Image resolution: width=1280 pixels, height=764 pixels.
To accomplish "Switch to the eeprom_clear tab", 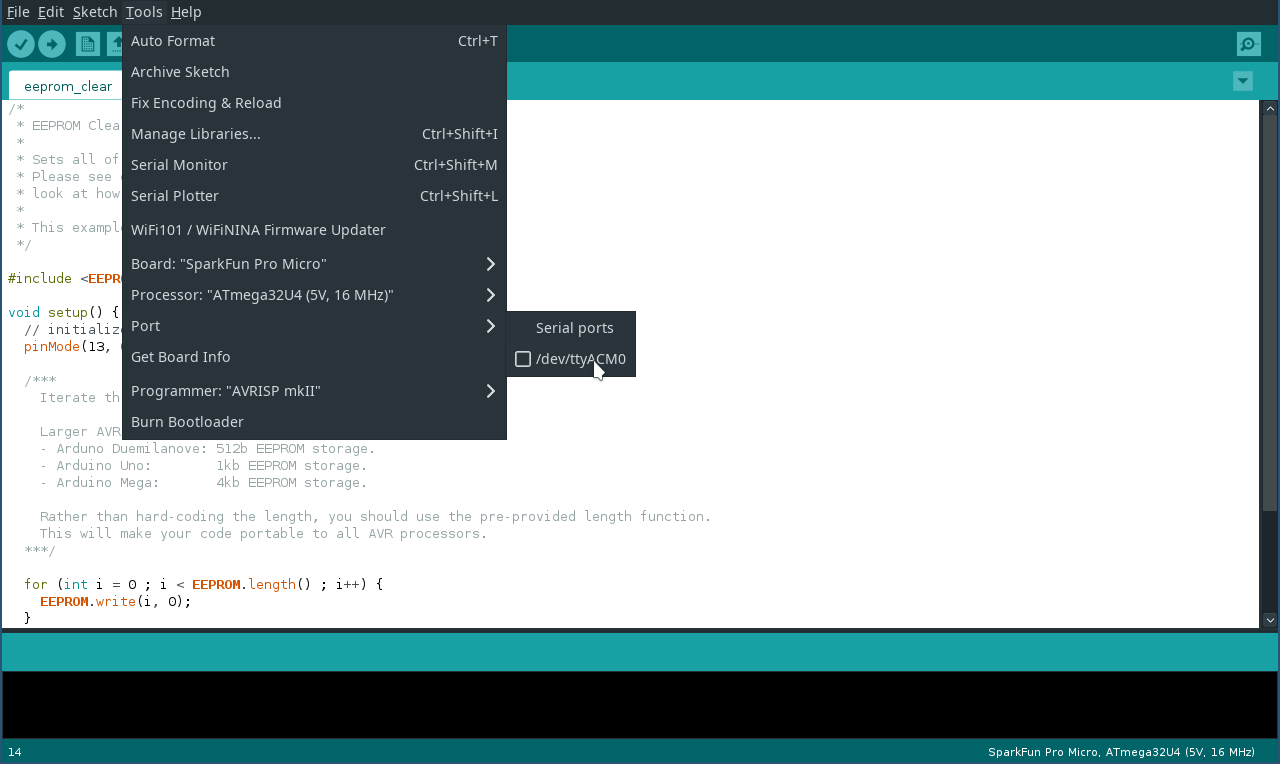I will (x=68, y=86).
